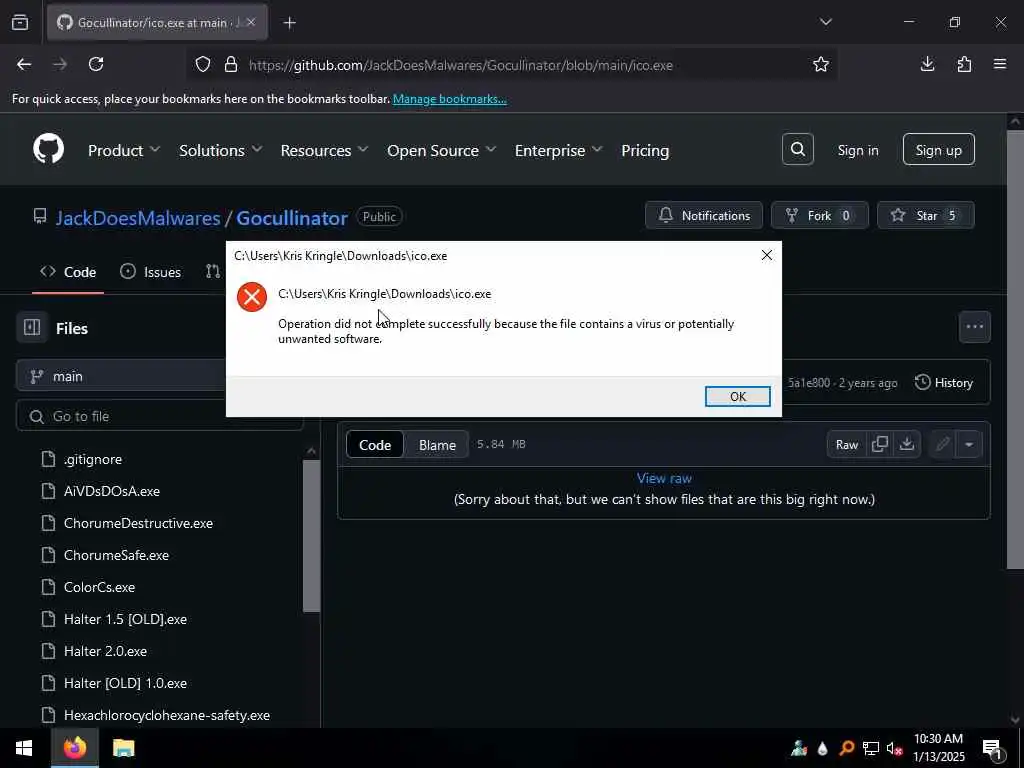Click OK in the error dialog

[737, 396]
